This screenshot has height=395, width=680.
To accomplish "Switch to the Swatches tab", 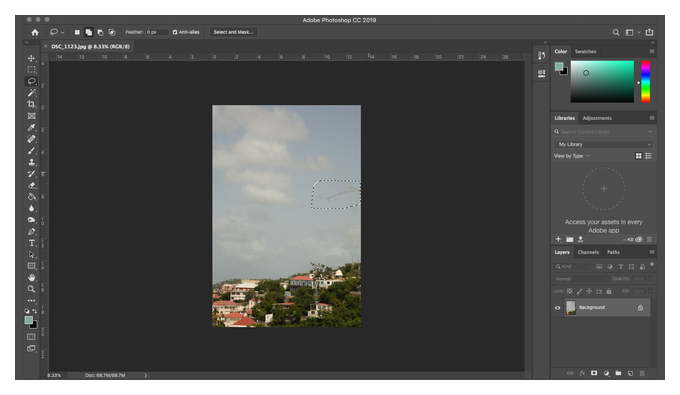I will tap(585, 51).
